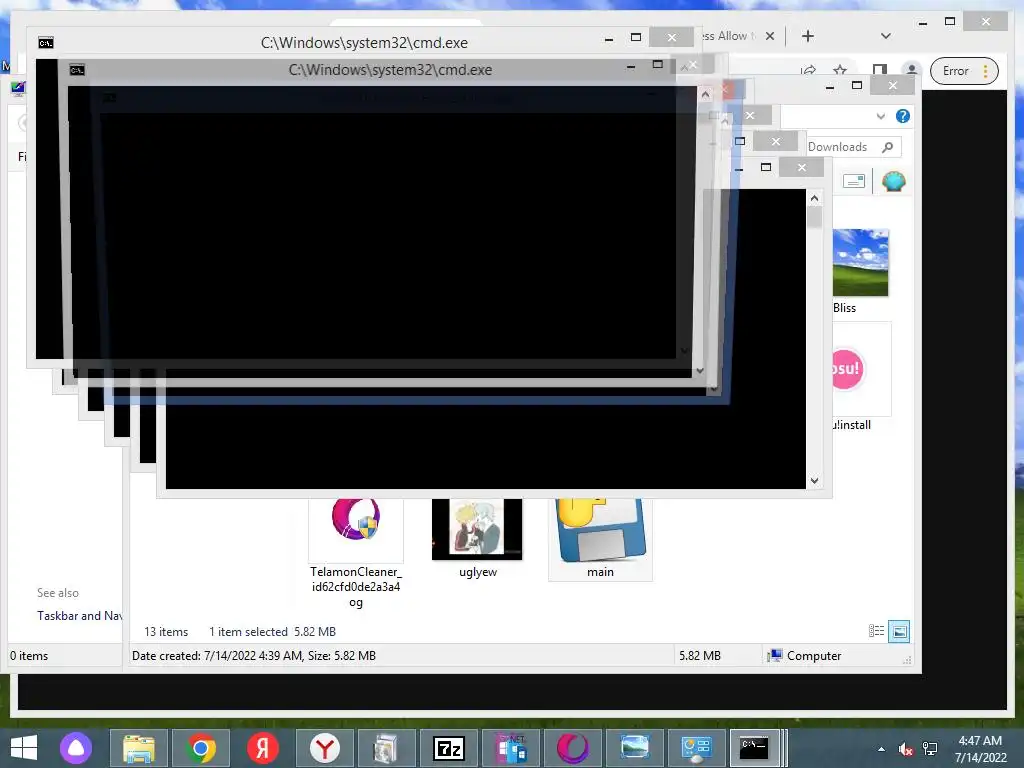1024x768 pixels.
Task: Click the 'See also' heading
Action: 57,593
